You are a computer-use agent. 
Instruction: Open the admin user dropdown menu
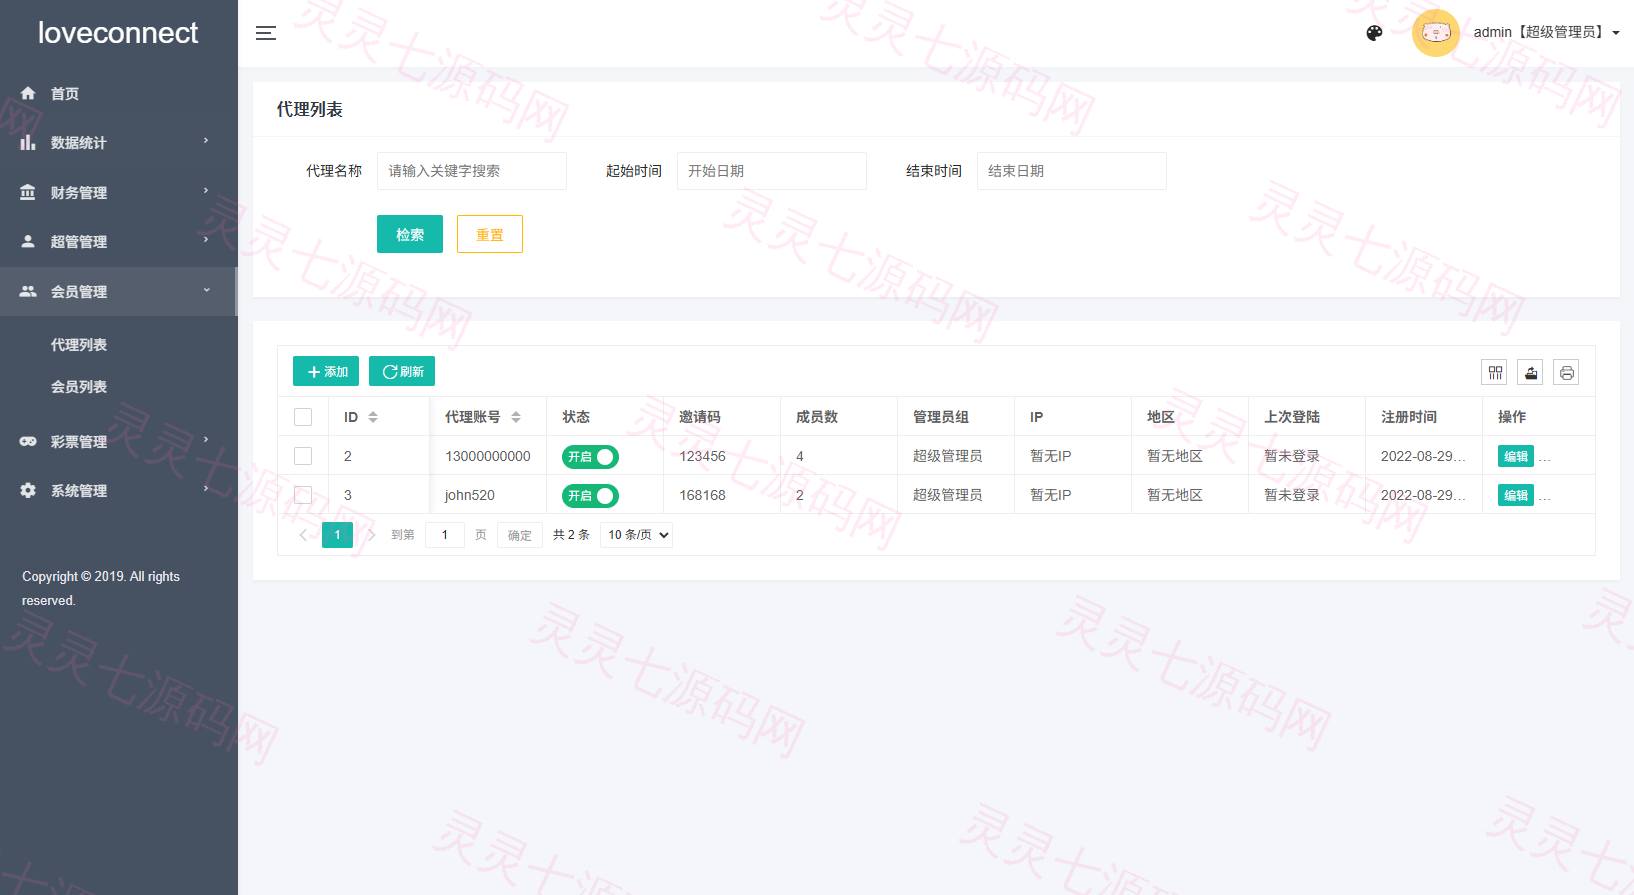pos(1546,32)
